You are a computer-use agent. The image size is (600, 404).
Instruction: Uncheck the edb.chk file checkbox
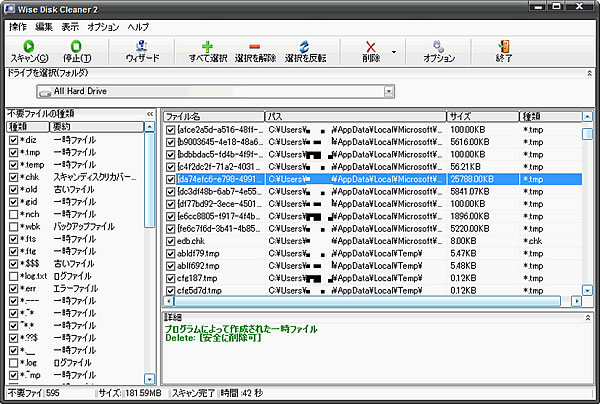(x=171, y=241)
